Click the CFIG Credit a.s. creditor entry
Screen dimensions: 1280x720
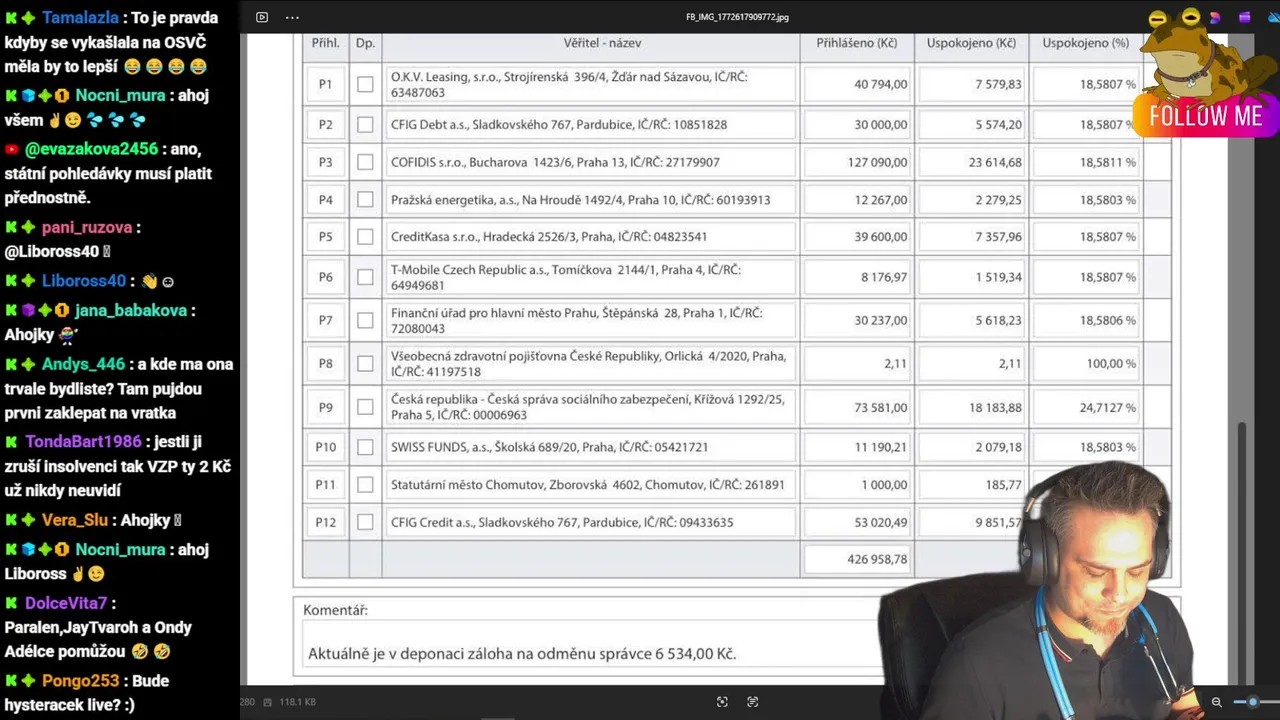click(x=562, y=522)
